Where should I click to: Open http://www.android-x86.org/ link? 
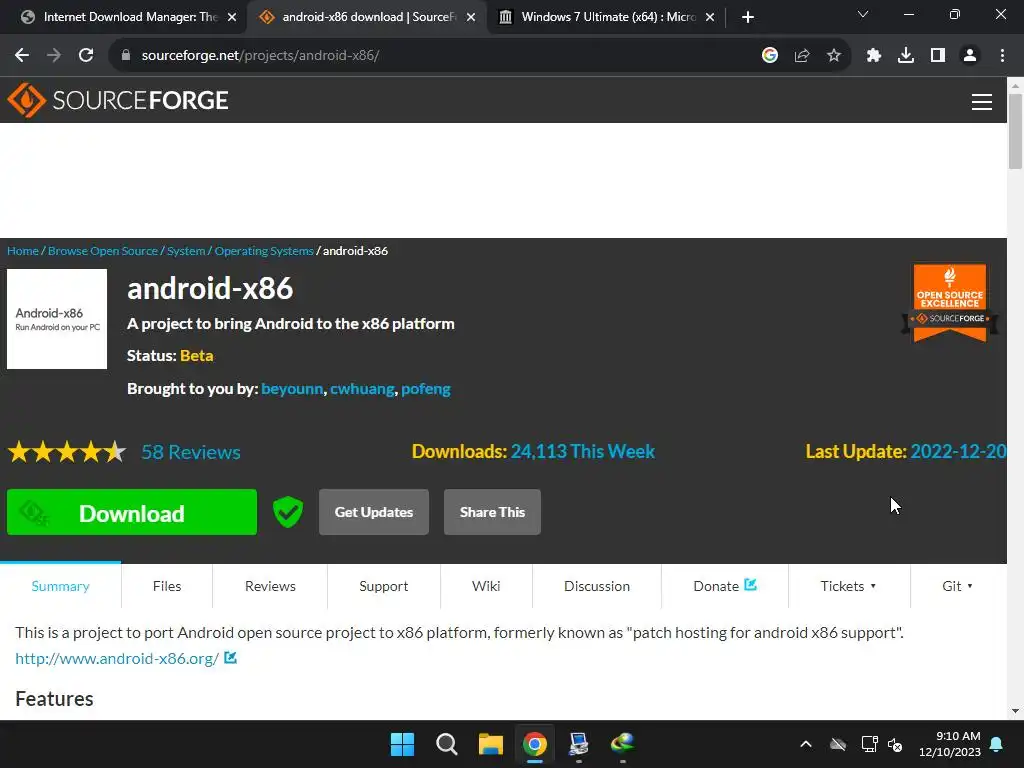coord(117,658)
